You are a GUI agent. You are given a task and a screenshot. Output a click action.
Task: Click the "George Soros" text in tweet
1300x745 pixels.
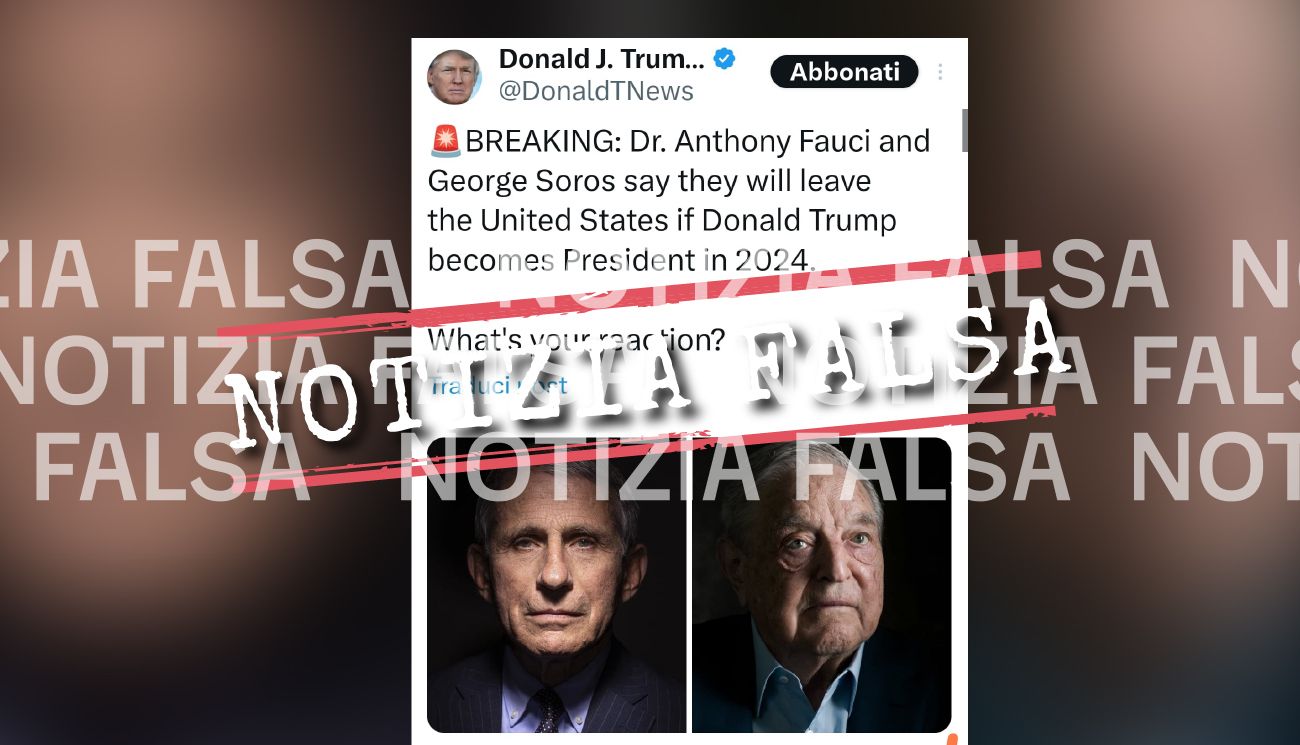tap(491, 181)
